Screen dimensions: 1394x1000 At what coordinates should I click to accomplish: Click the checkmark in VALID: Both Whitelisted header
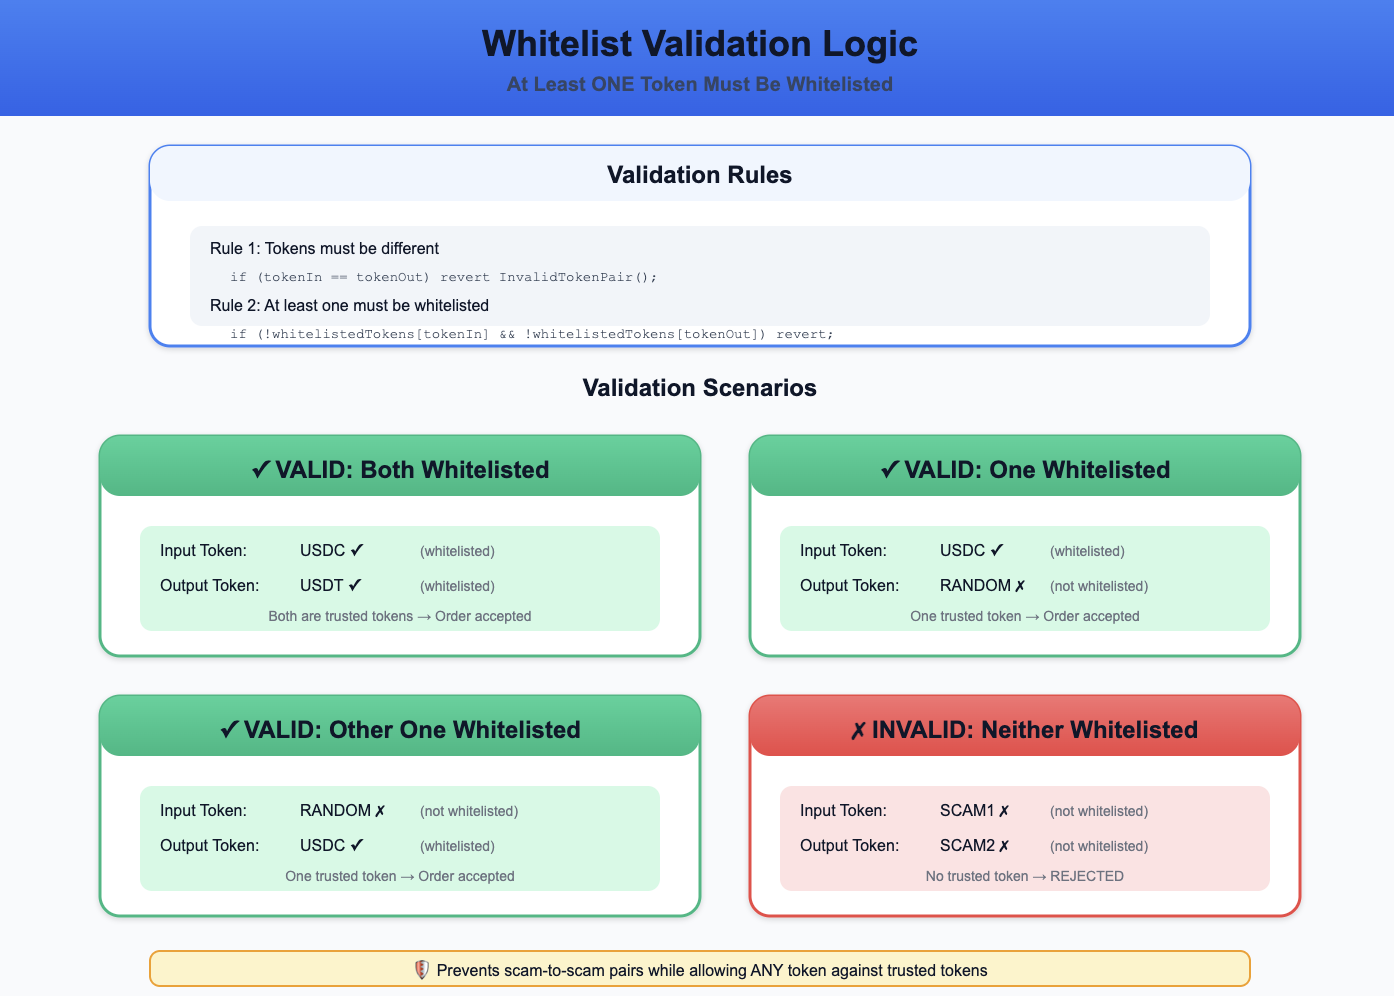click(262, 469)
